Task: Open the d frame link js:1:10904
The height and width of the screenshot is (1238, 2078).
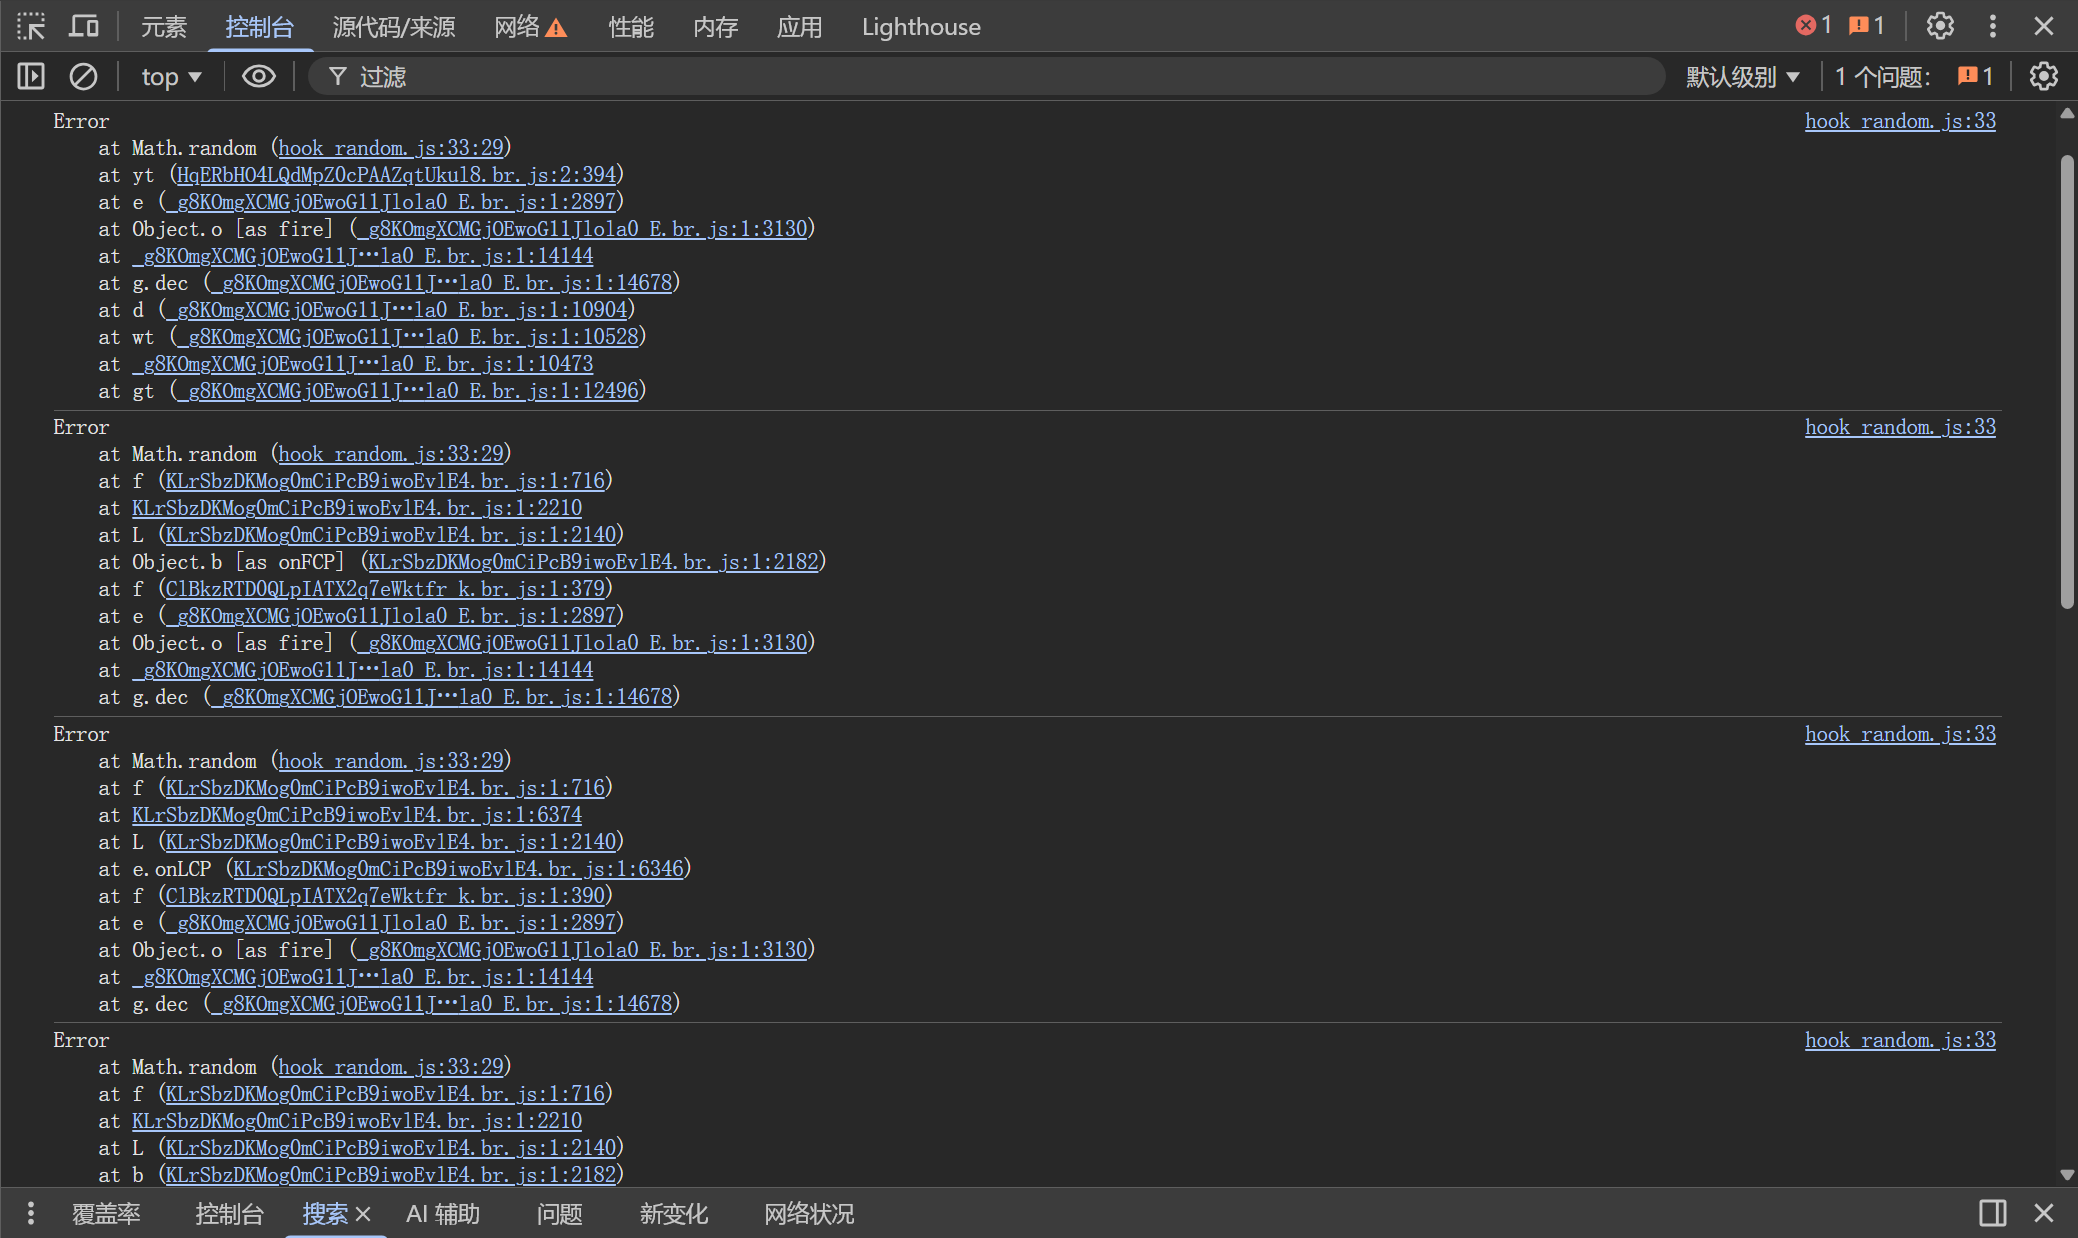Action: click(397, 310)
